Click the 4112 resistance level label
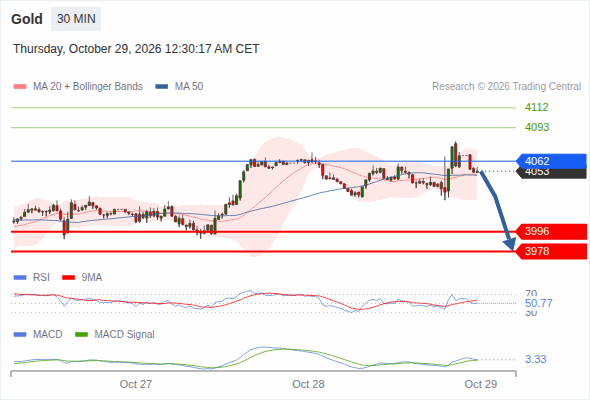 [537, 107]
